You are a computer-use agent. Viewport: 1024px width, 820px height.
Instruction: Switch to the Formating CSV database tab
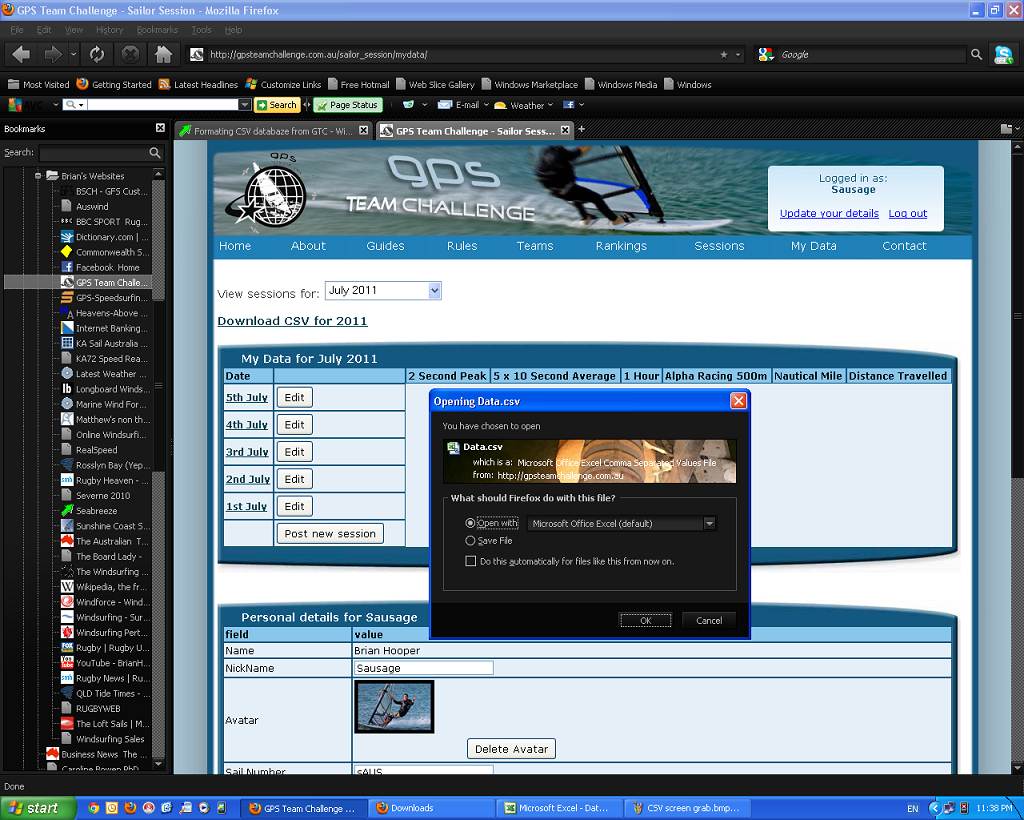pos(265,131)
